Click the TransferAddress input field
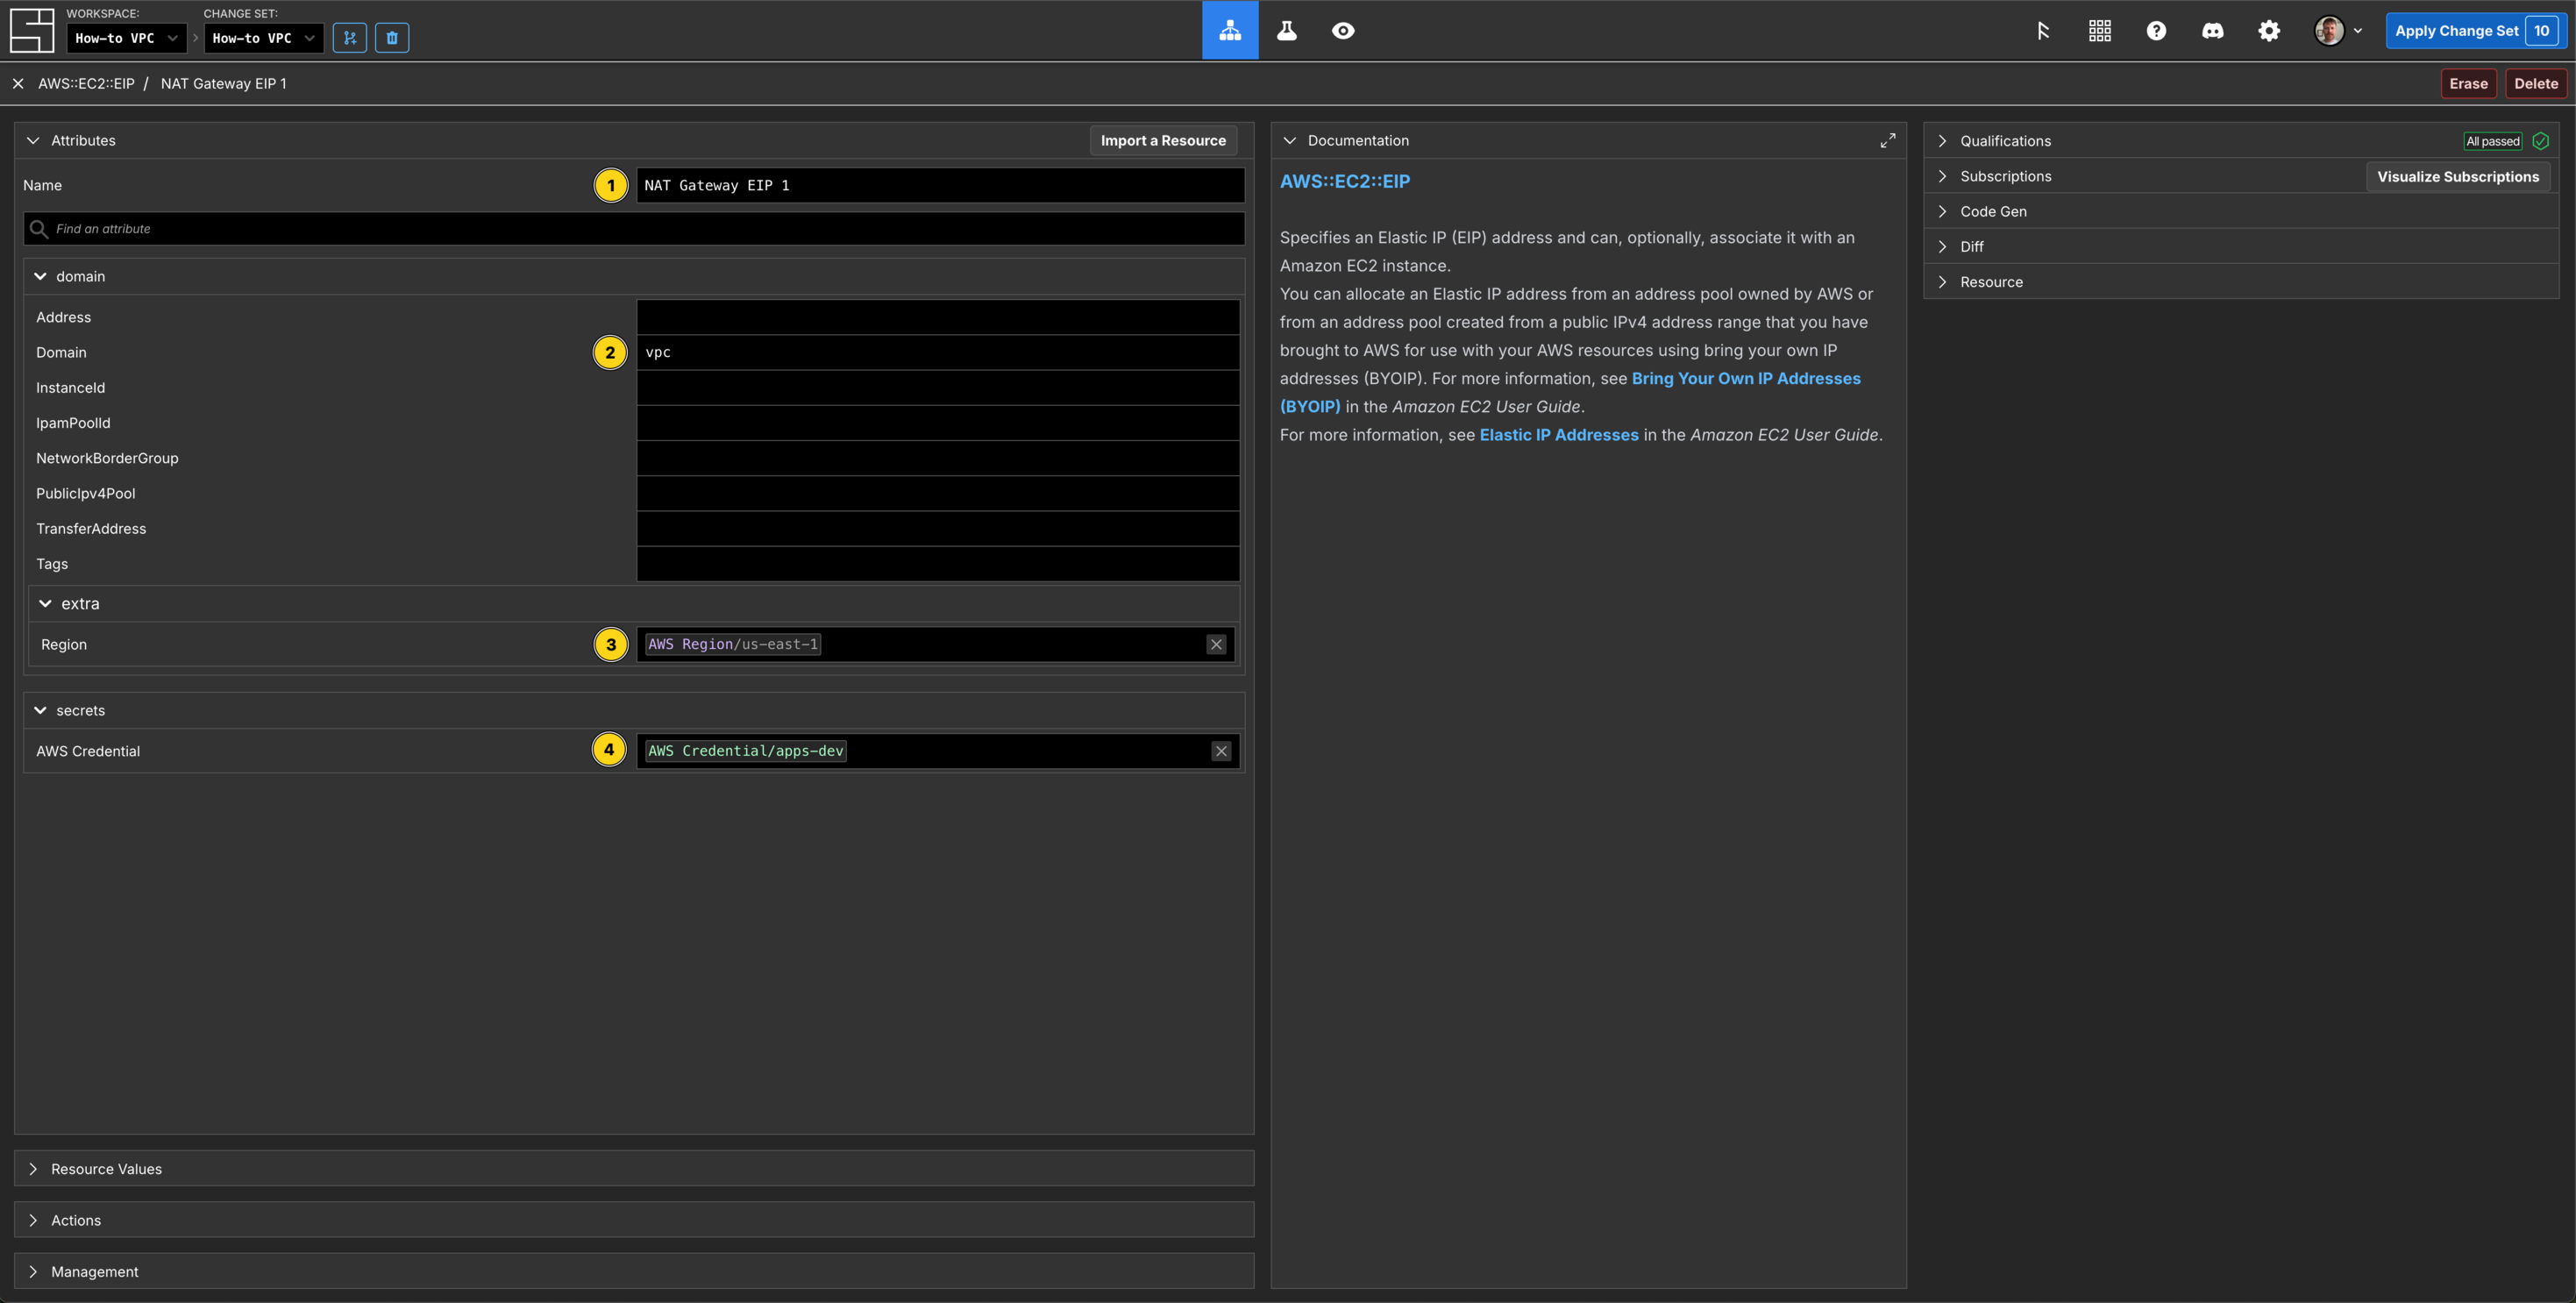This screenshot has width=2576, height=1303. 938,529
